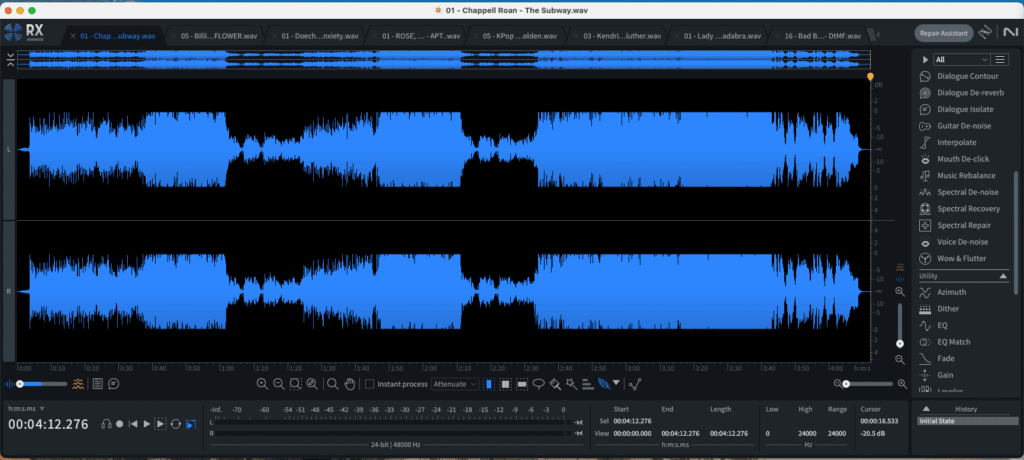The height and width of the screenshot is (460, 1024).
Task: Collapse the waveform overview strip
Action: 10,60
